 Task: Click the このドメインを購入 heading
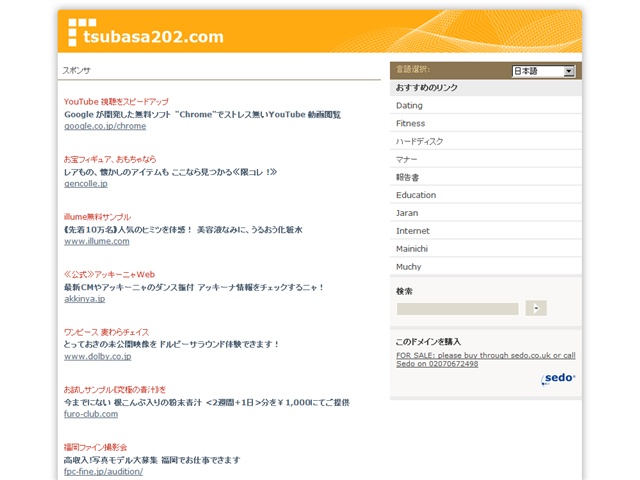(x=428, y=342)
